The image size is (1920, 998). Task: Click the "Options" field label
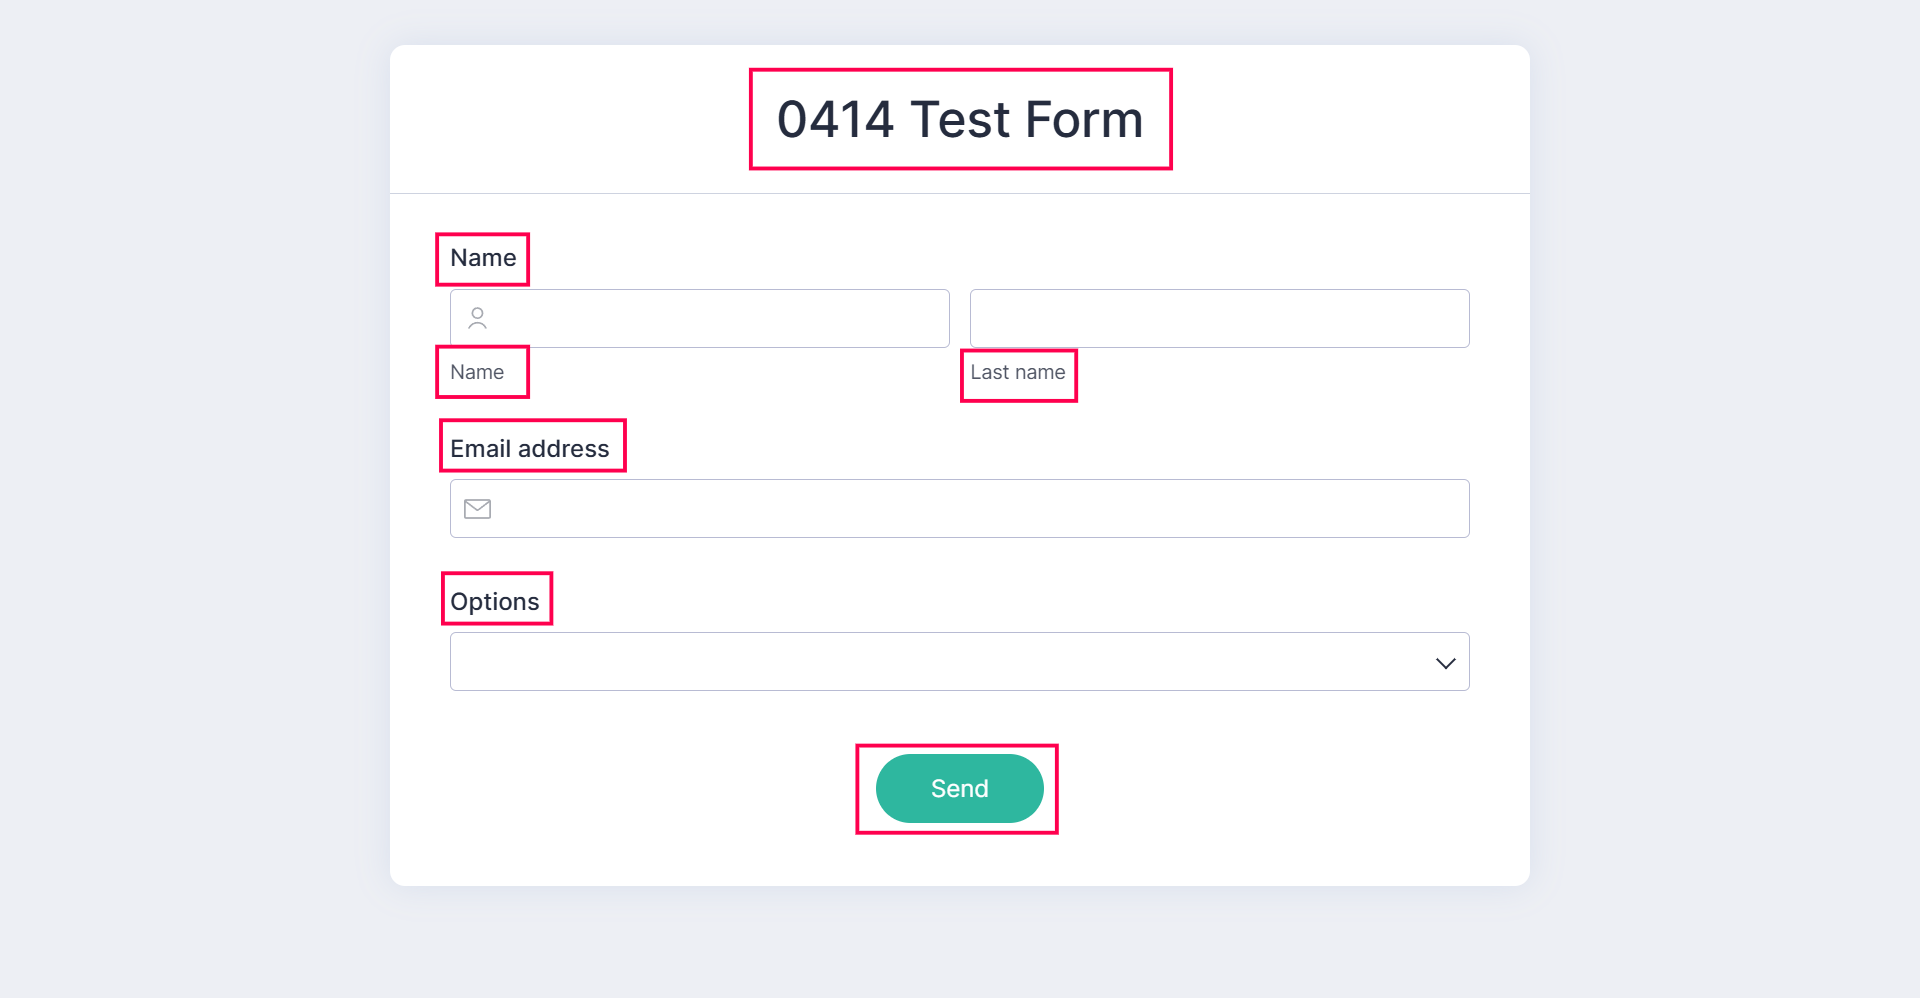point(495,602)
